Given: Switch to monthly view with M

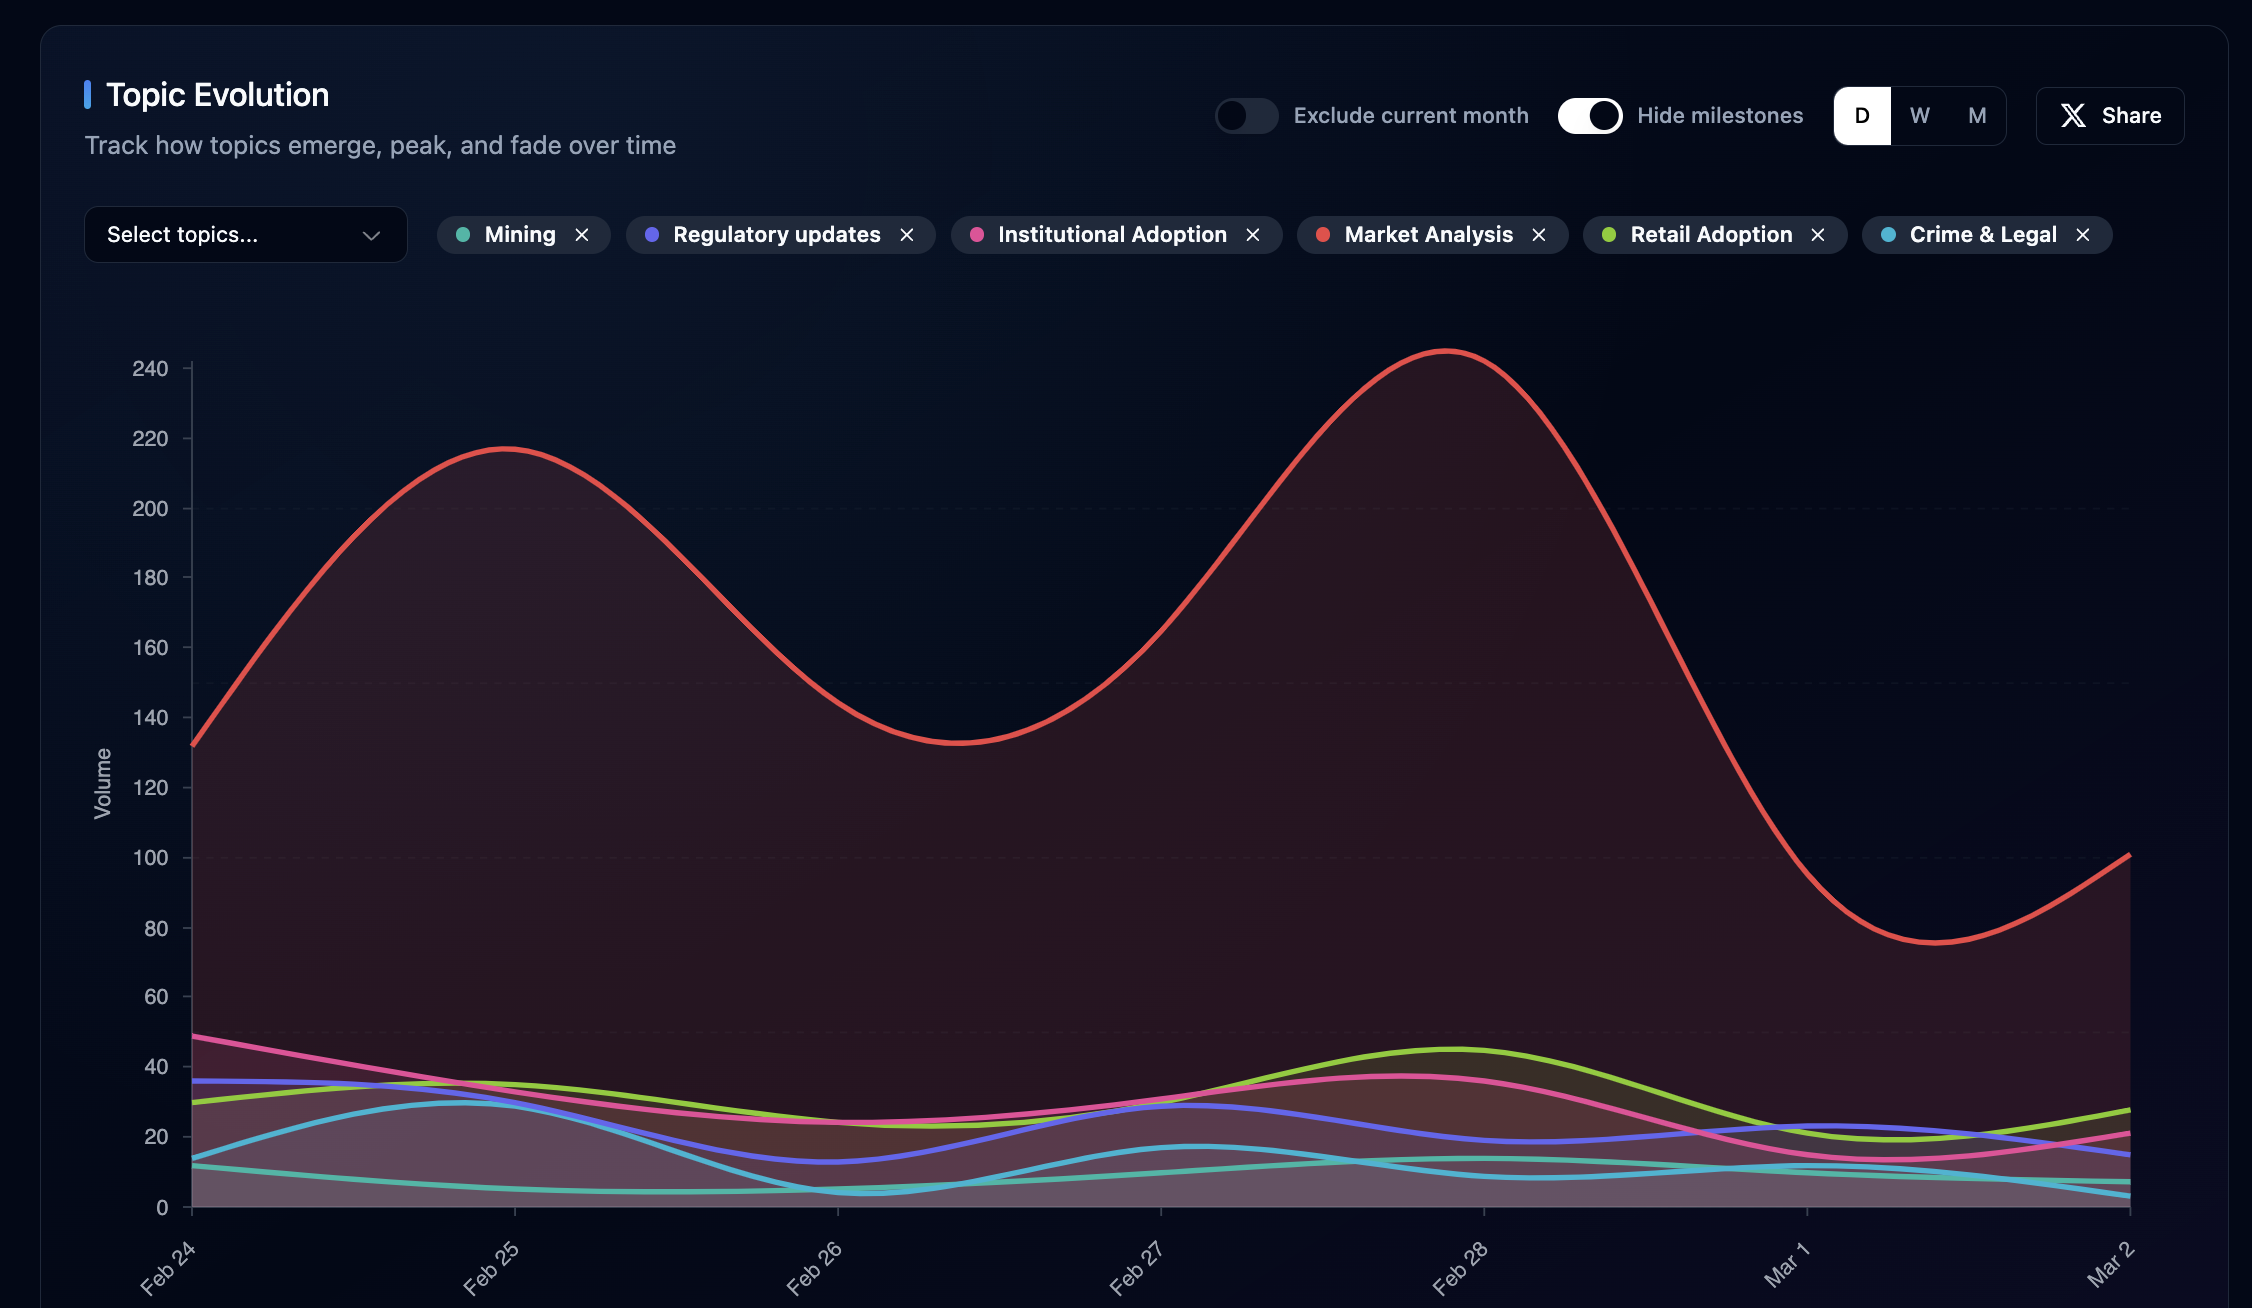Looking at the screenshot, I should 1977,116.
